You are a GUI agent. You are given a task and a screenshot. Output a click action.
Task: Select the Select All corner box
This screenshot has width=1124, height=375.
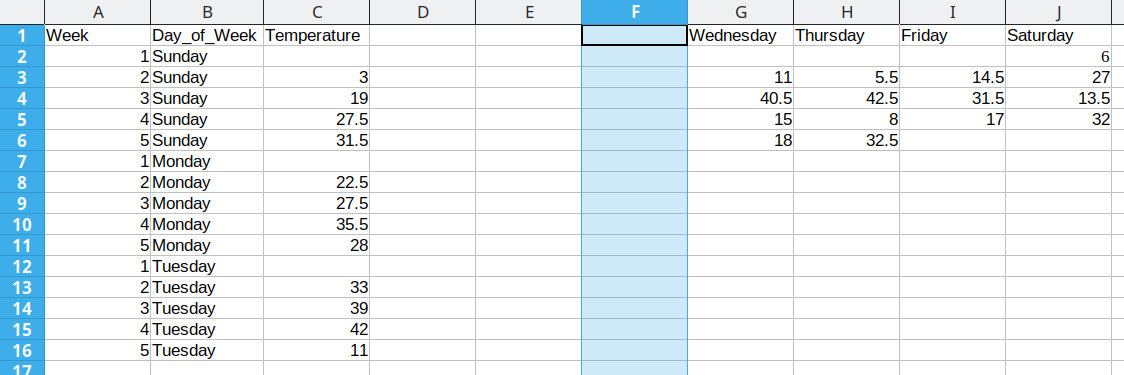tap(22, 12)
